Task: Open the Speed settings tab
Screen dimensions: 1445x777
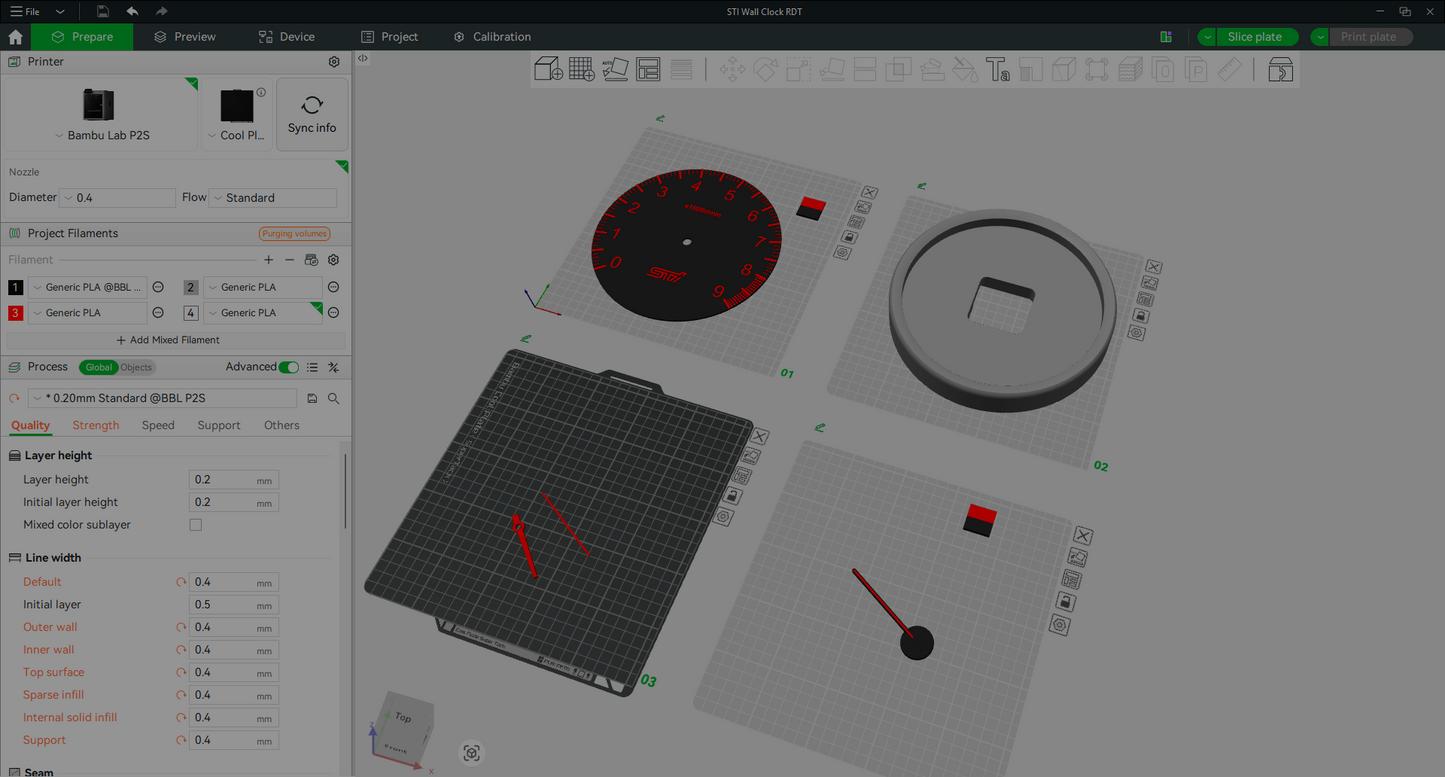Action: click(x=158, y=425)
